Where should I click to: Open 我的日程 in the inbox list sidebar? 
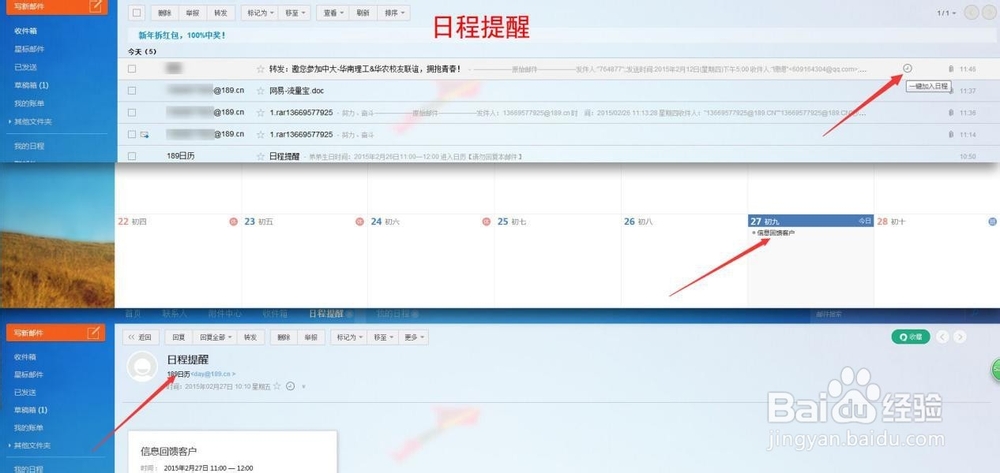[29, 146]
